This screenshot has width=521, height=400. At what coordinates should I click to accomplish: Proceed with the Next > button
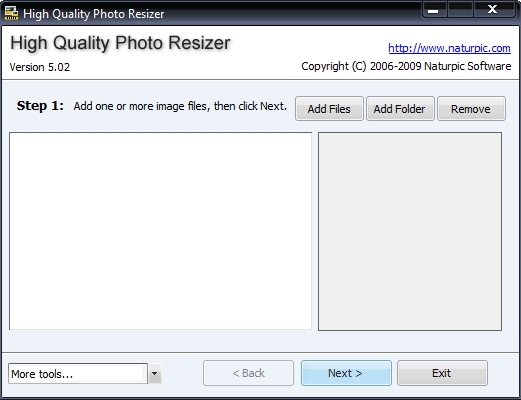coord(346,373)
